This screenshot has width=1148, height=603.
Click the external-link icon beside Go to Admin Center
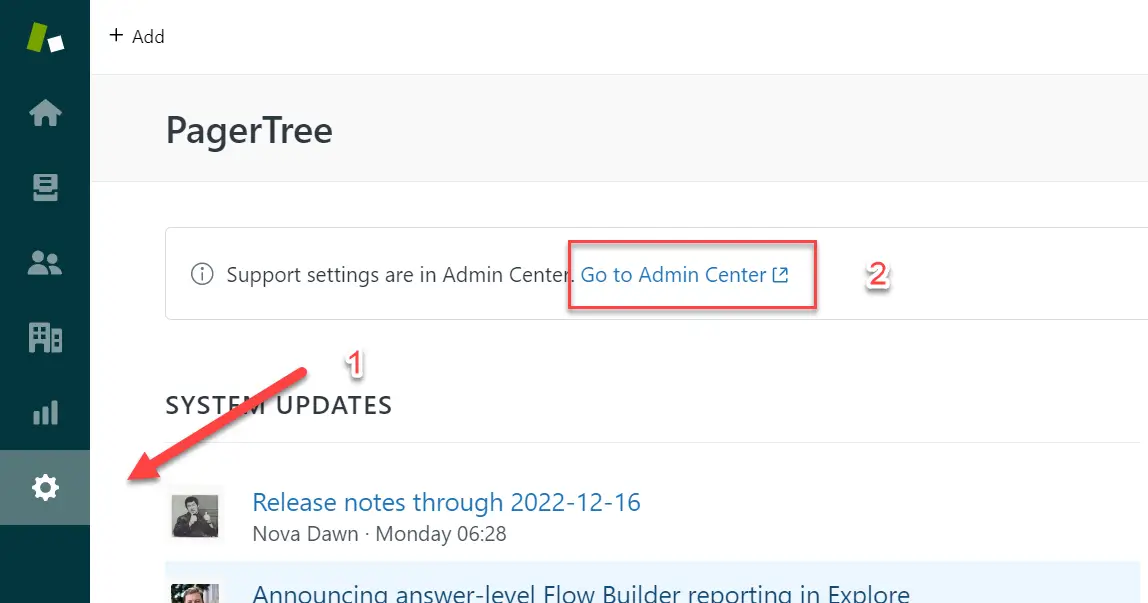point(780,274)
